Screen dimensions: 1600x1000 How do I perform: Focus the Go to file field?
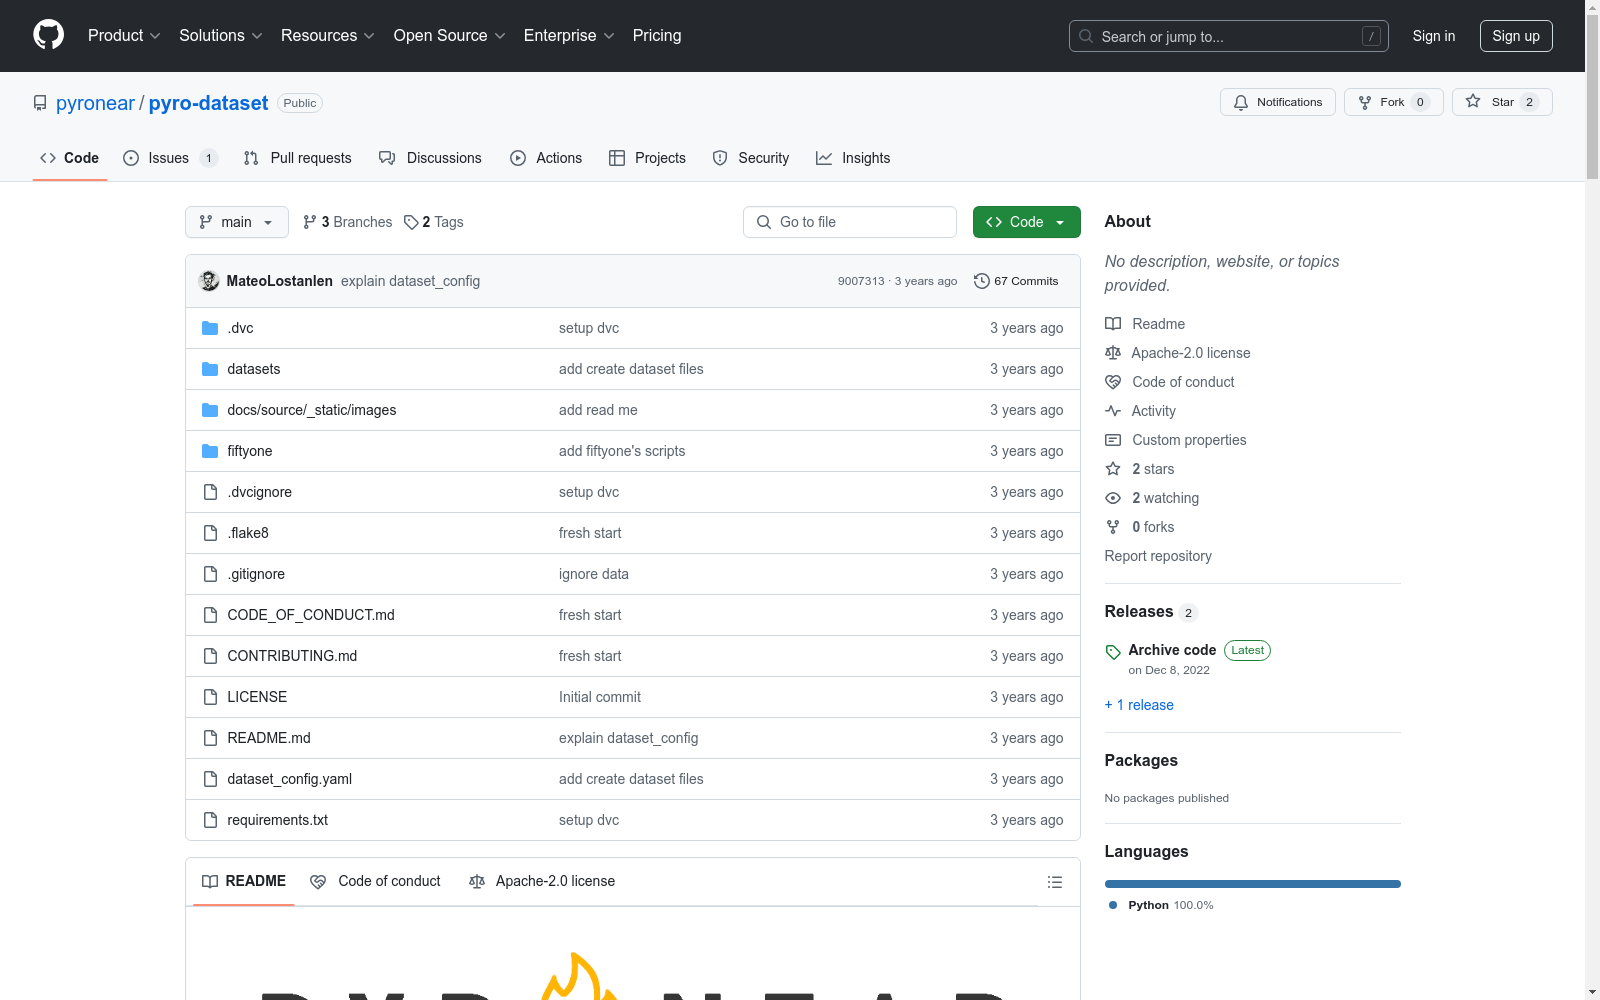[850, 222]
